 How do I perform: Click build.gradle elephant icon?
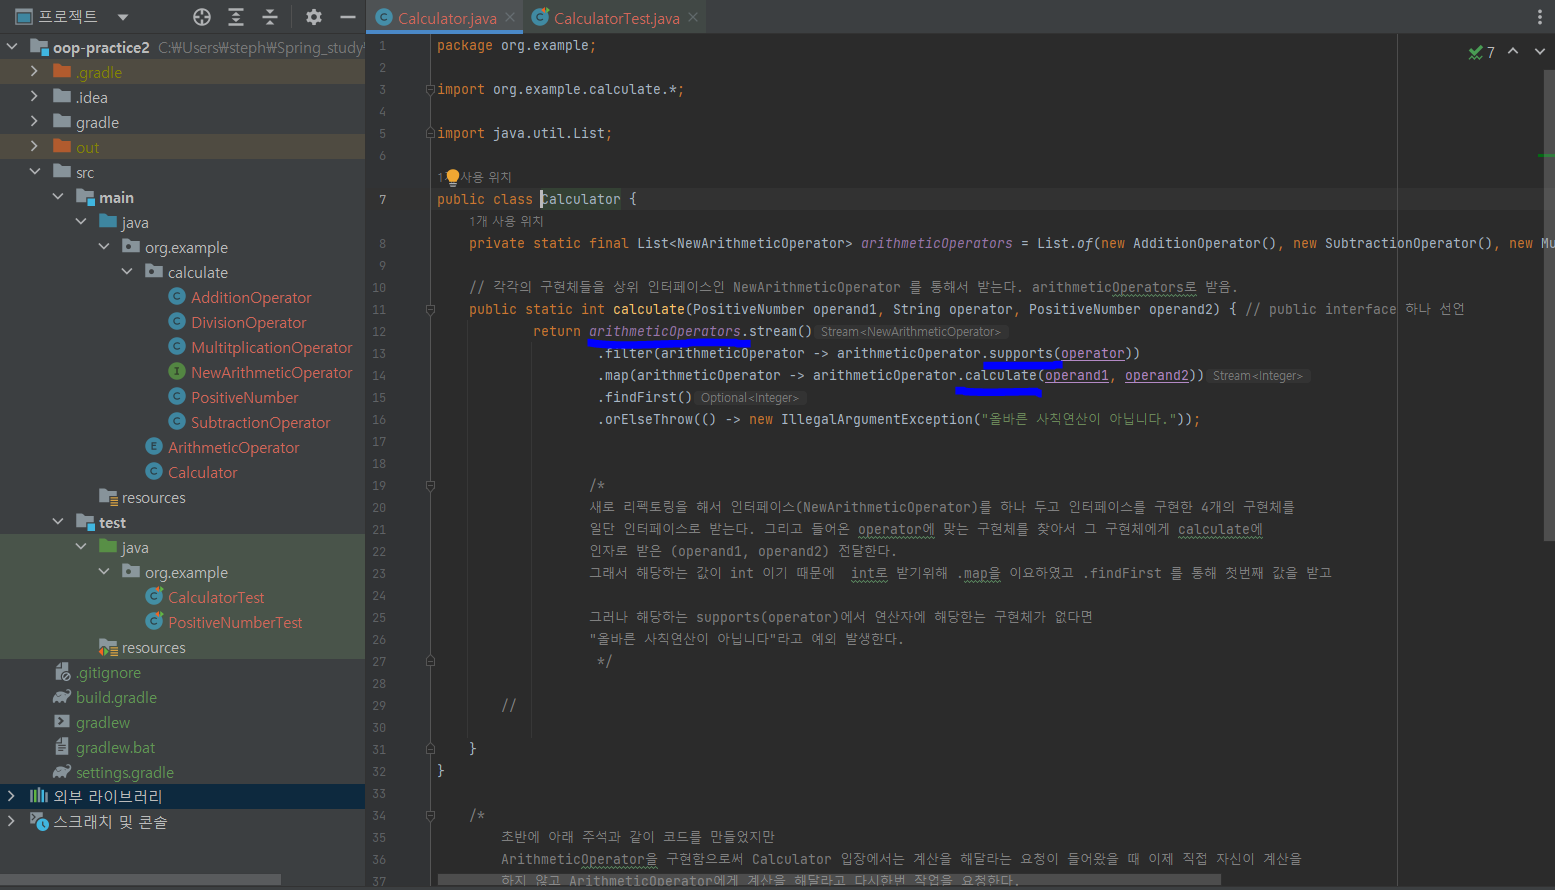(x=62, y=696)
